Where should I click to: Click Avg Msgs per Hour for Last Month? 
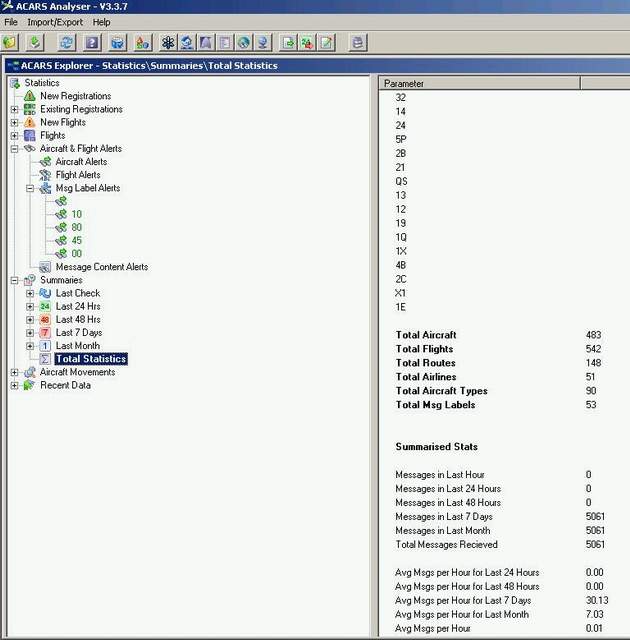[462, 614]
